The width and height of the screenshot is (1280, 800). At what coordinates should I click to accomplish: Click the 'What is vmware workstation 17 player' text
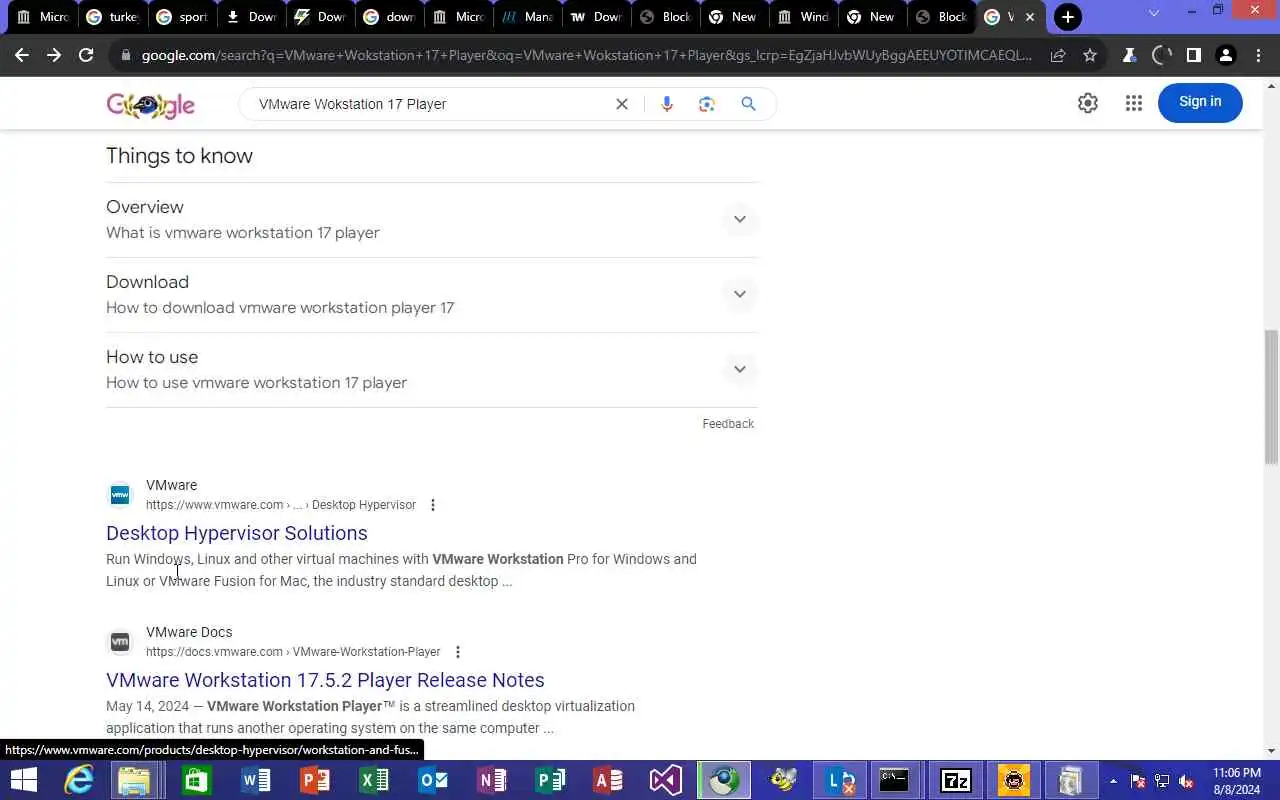tap(243, 233)
